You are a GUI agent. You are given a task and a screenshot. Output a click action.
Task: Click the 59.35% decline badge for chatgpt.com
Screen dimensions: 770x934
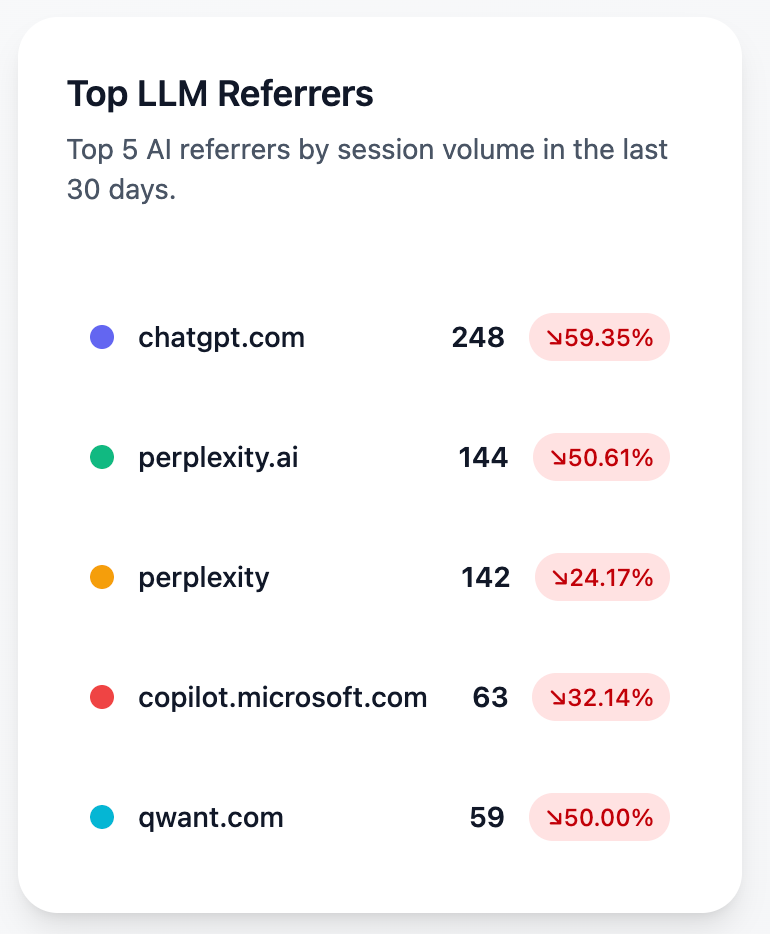[x=598, y=338]
